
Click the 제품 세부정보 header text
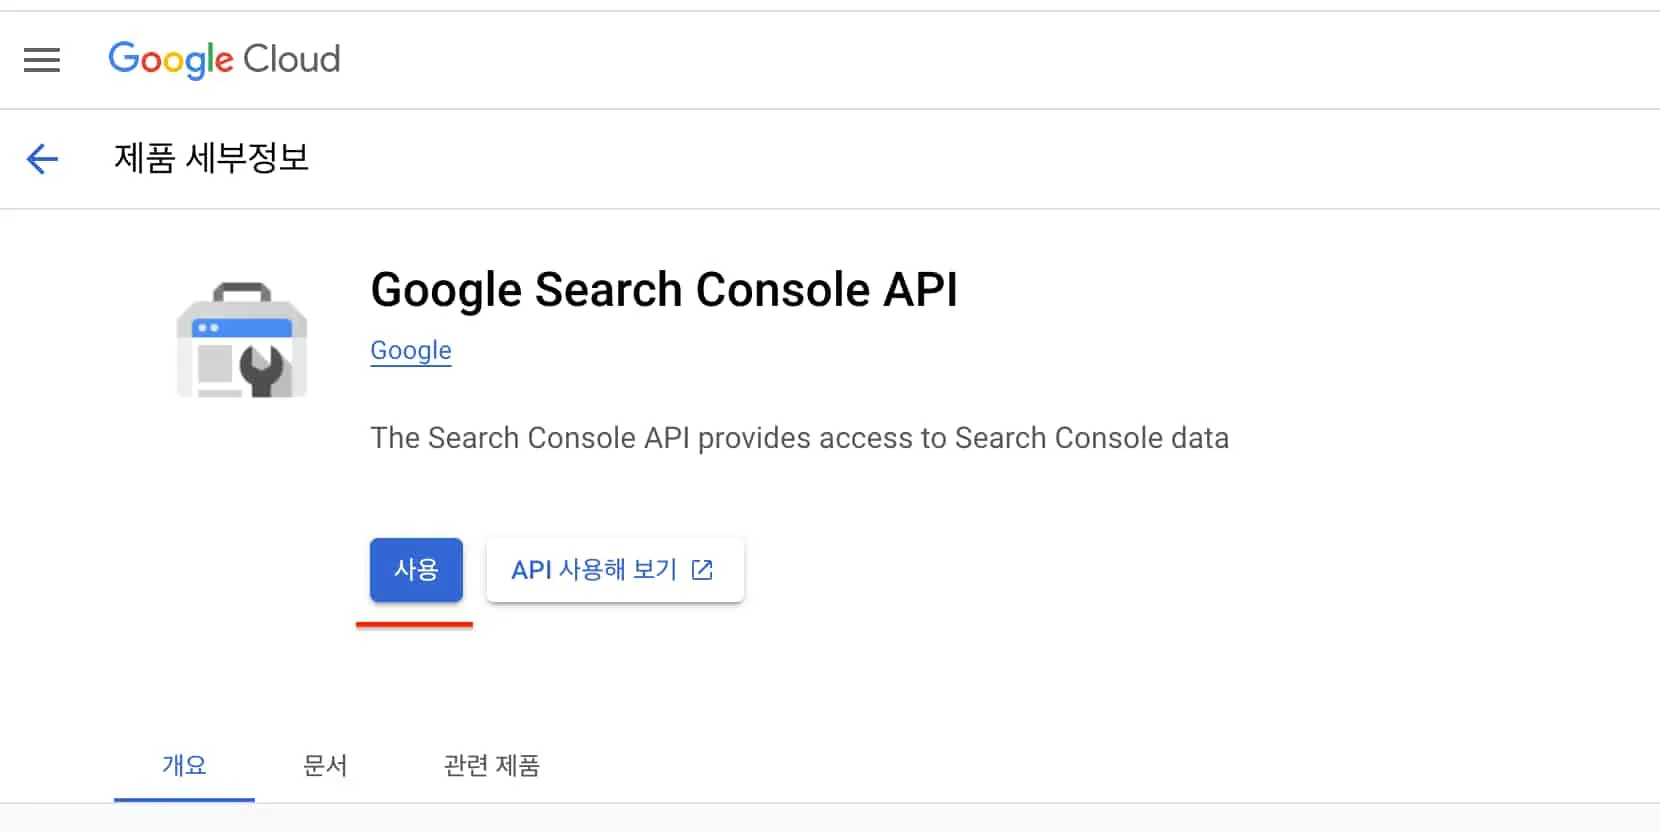coord(212,159)
